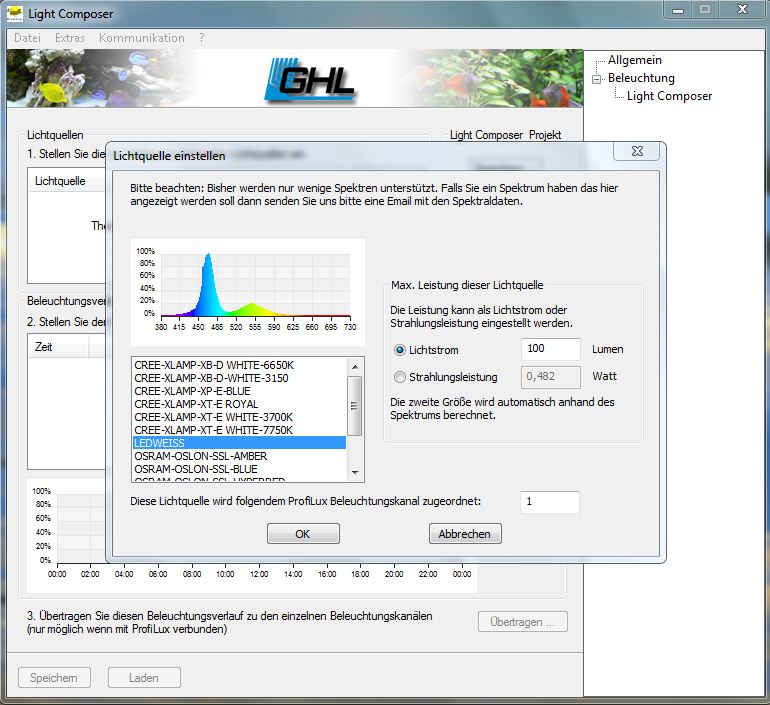The width and height of the screenshot is (770, 705).
Task: Collapse the Beleuchtung tree node
Action: coord(597,78)
